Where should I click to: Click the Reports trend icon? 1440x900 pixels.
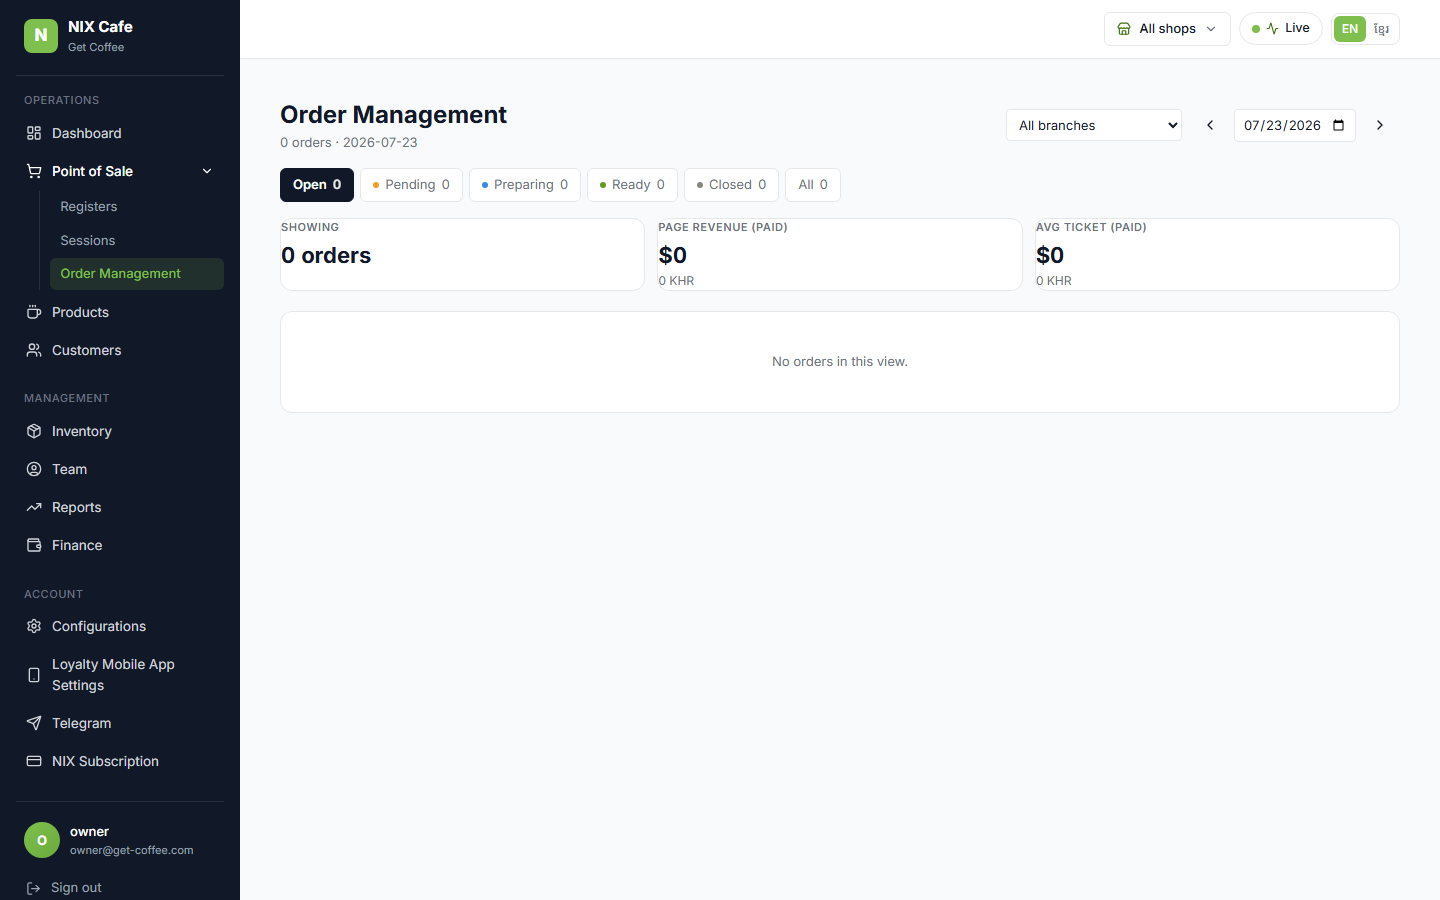click(x=34, y=507)
